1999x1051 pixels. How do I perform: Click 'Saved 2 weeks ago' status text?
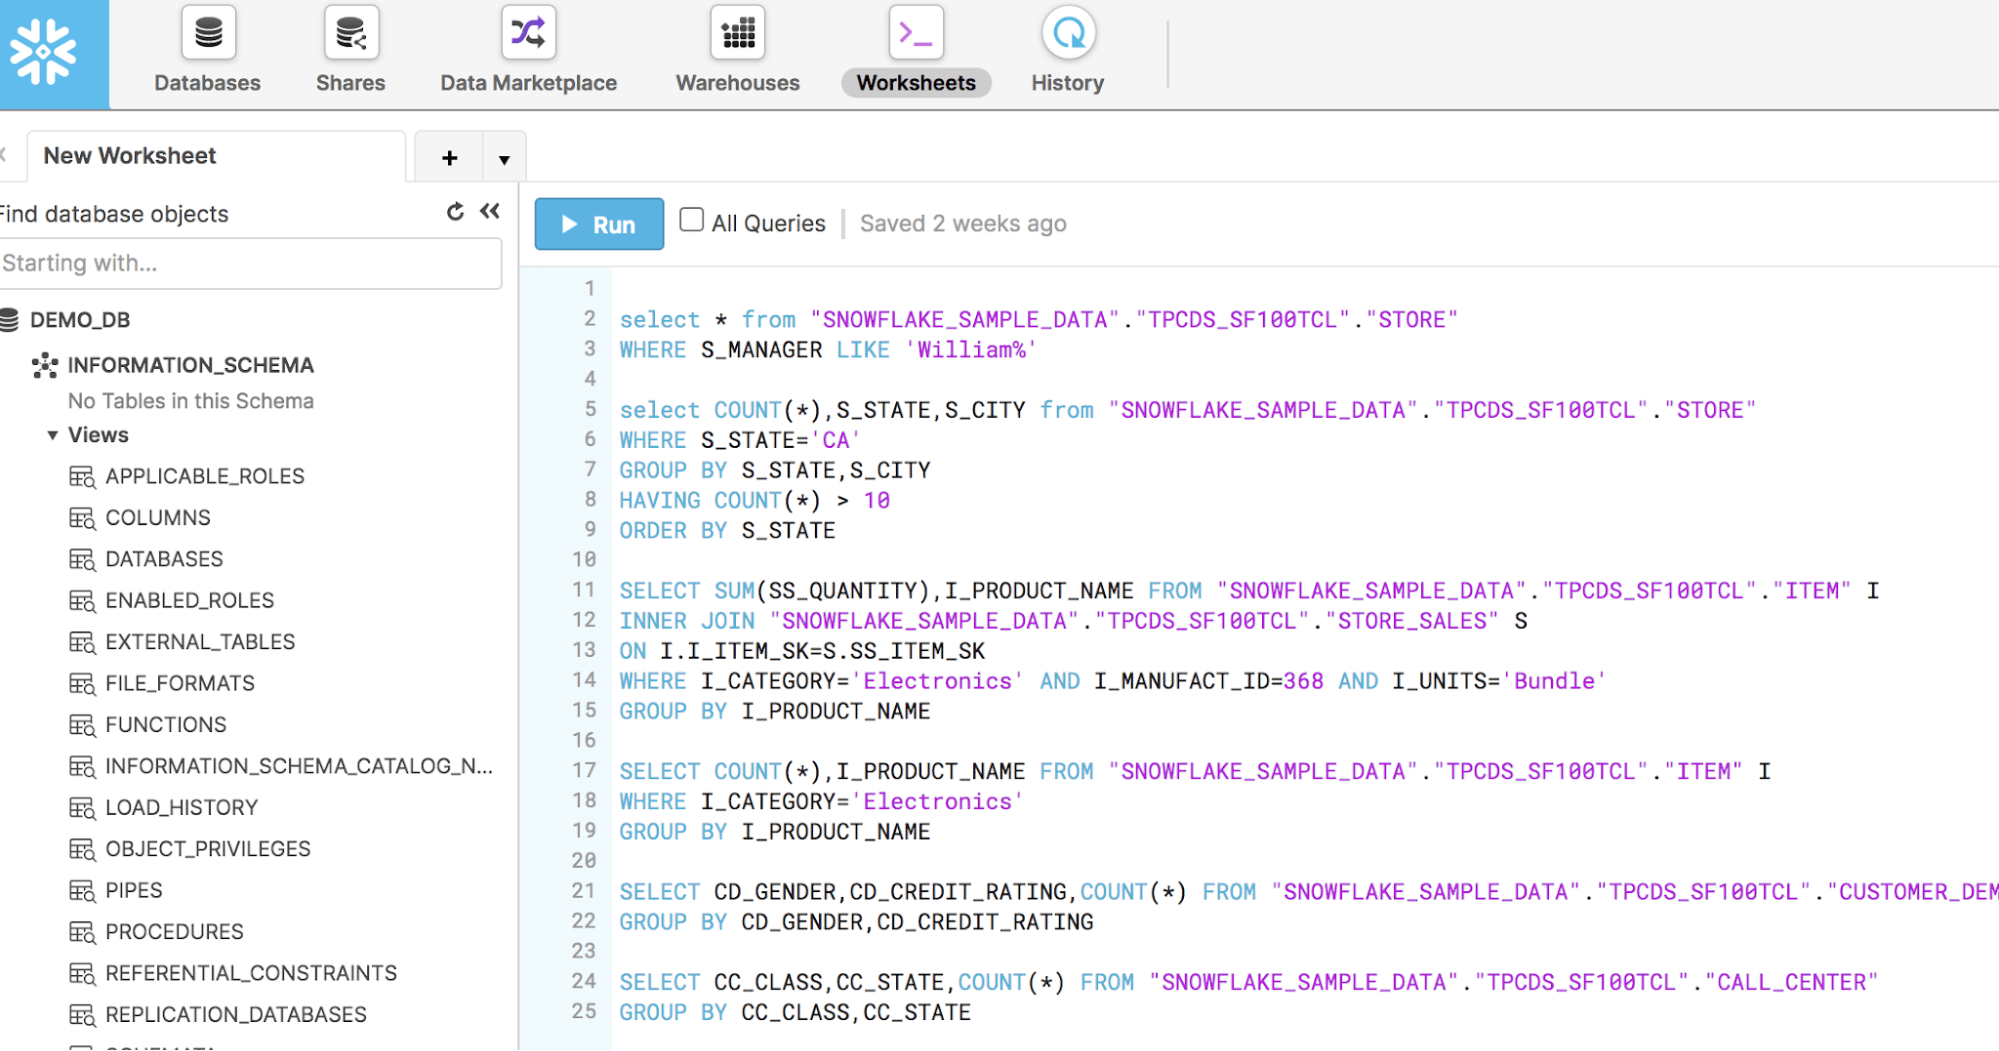pyautogui.click(x=963, y=224)
